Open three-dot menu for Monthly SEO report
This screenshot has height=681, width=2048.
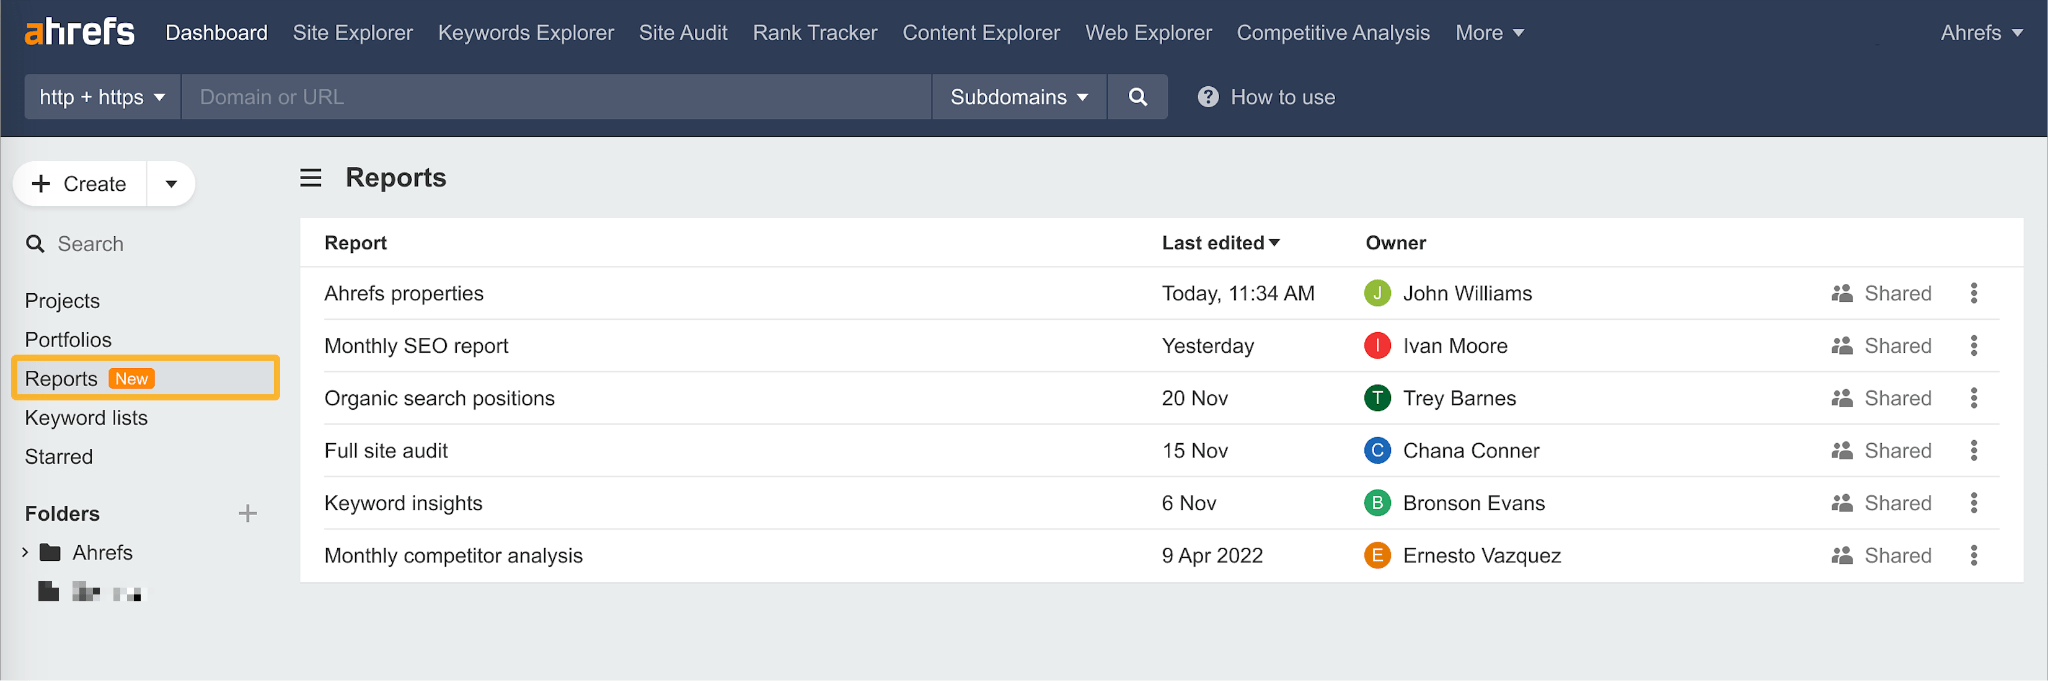click(x=1973, y=346)
